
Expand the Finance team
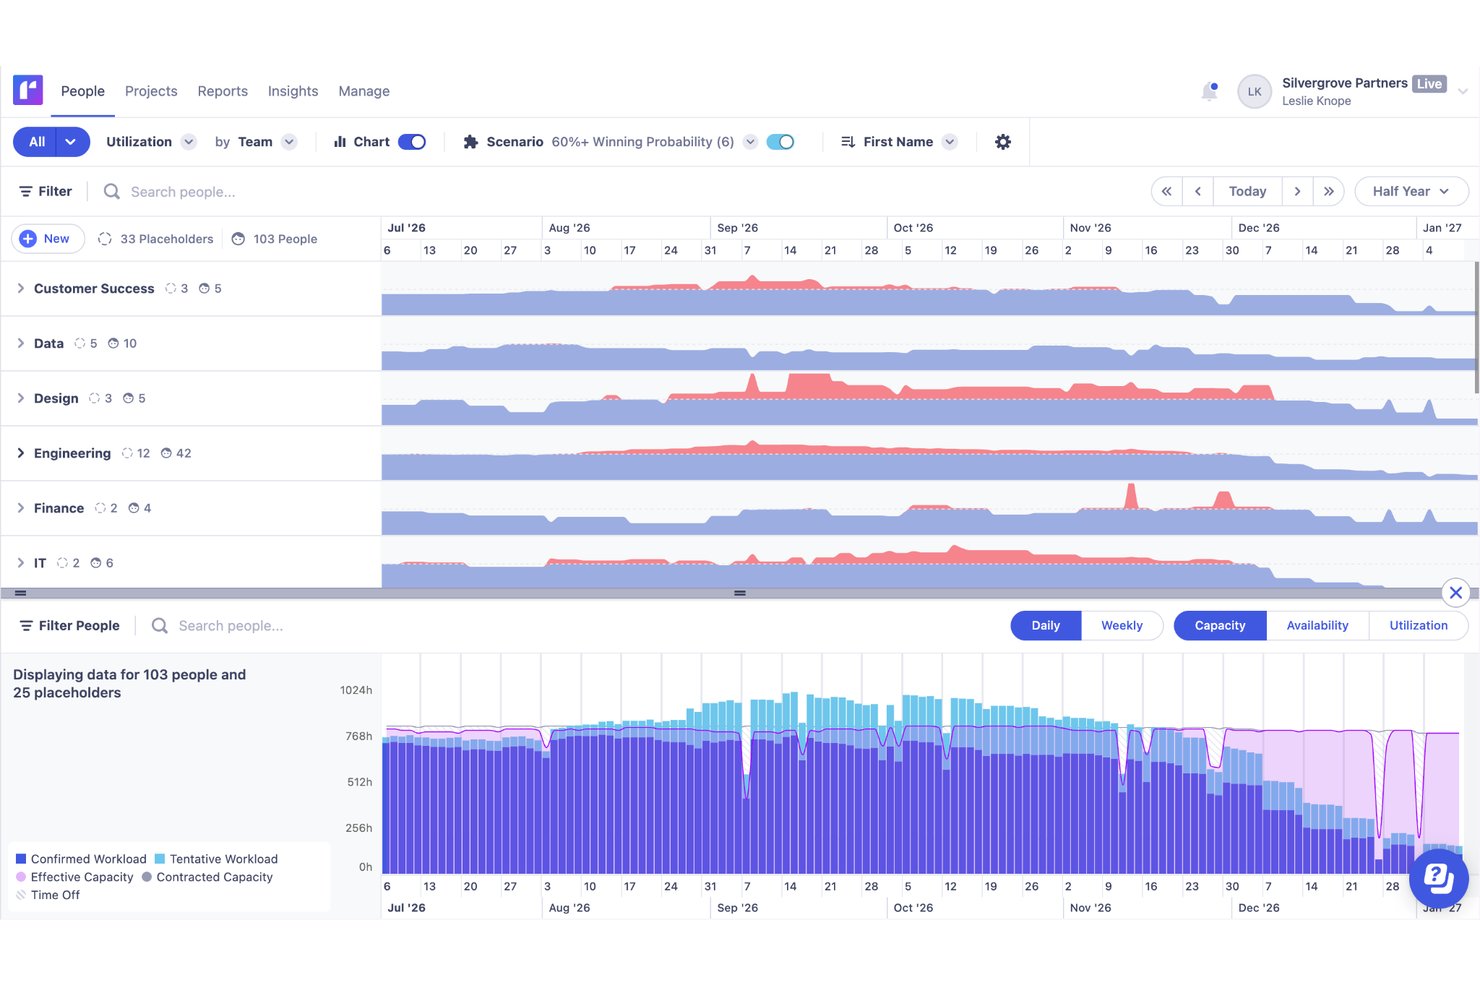click(x=20, y=508)
